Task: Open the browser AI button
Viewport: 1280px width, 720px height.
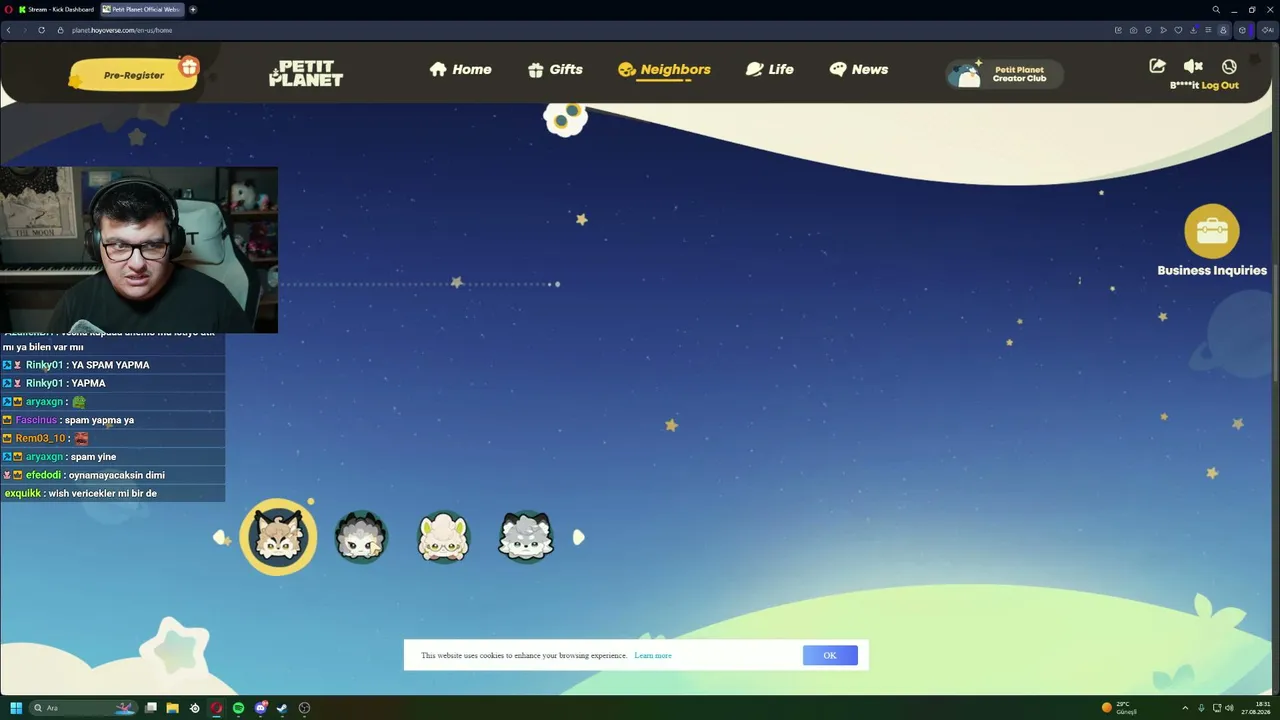Action: coord(1268,30)
